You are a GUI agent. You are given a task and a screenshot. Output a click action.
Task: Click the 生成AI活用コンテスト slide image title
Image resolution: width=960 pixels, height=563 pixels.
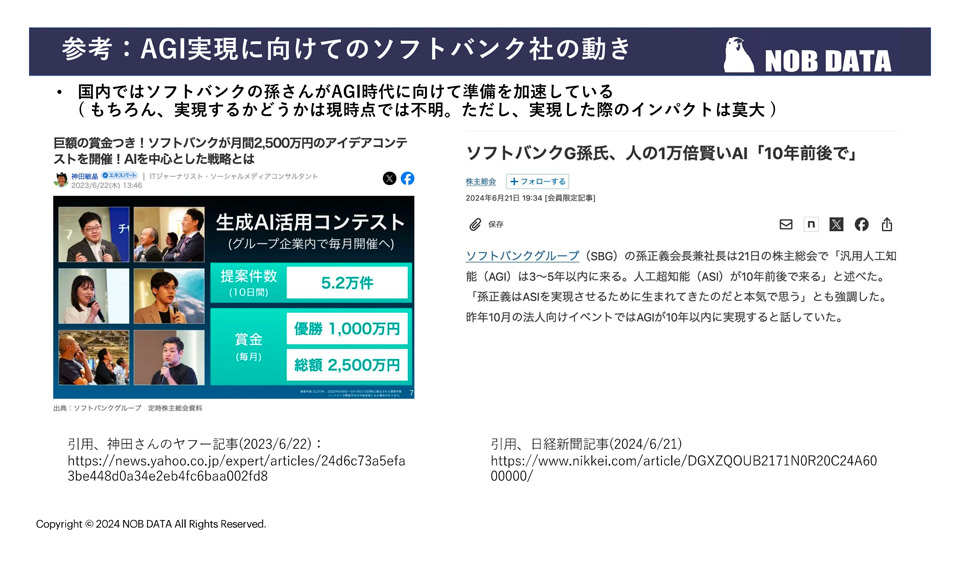click(310, 222)
